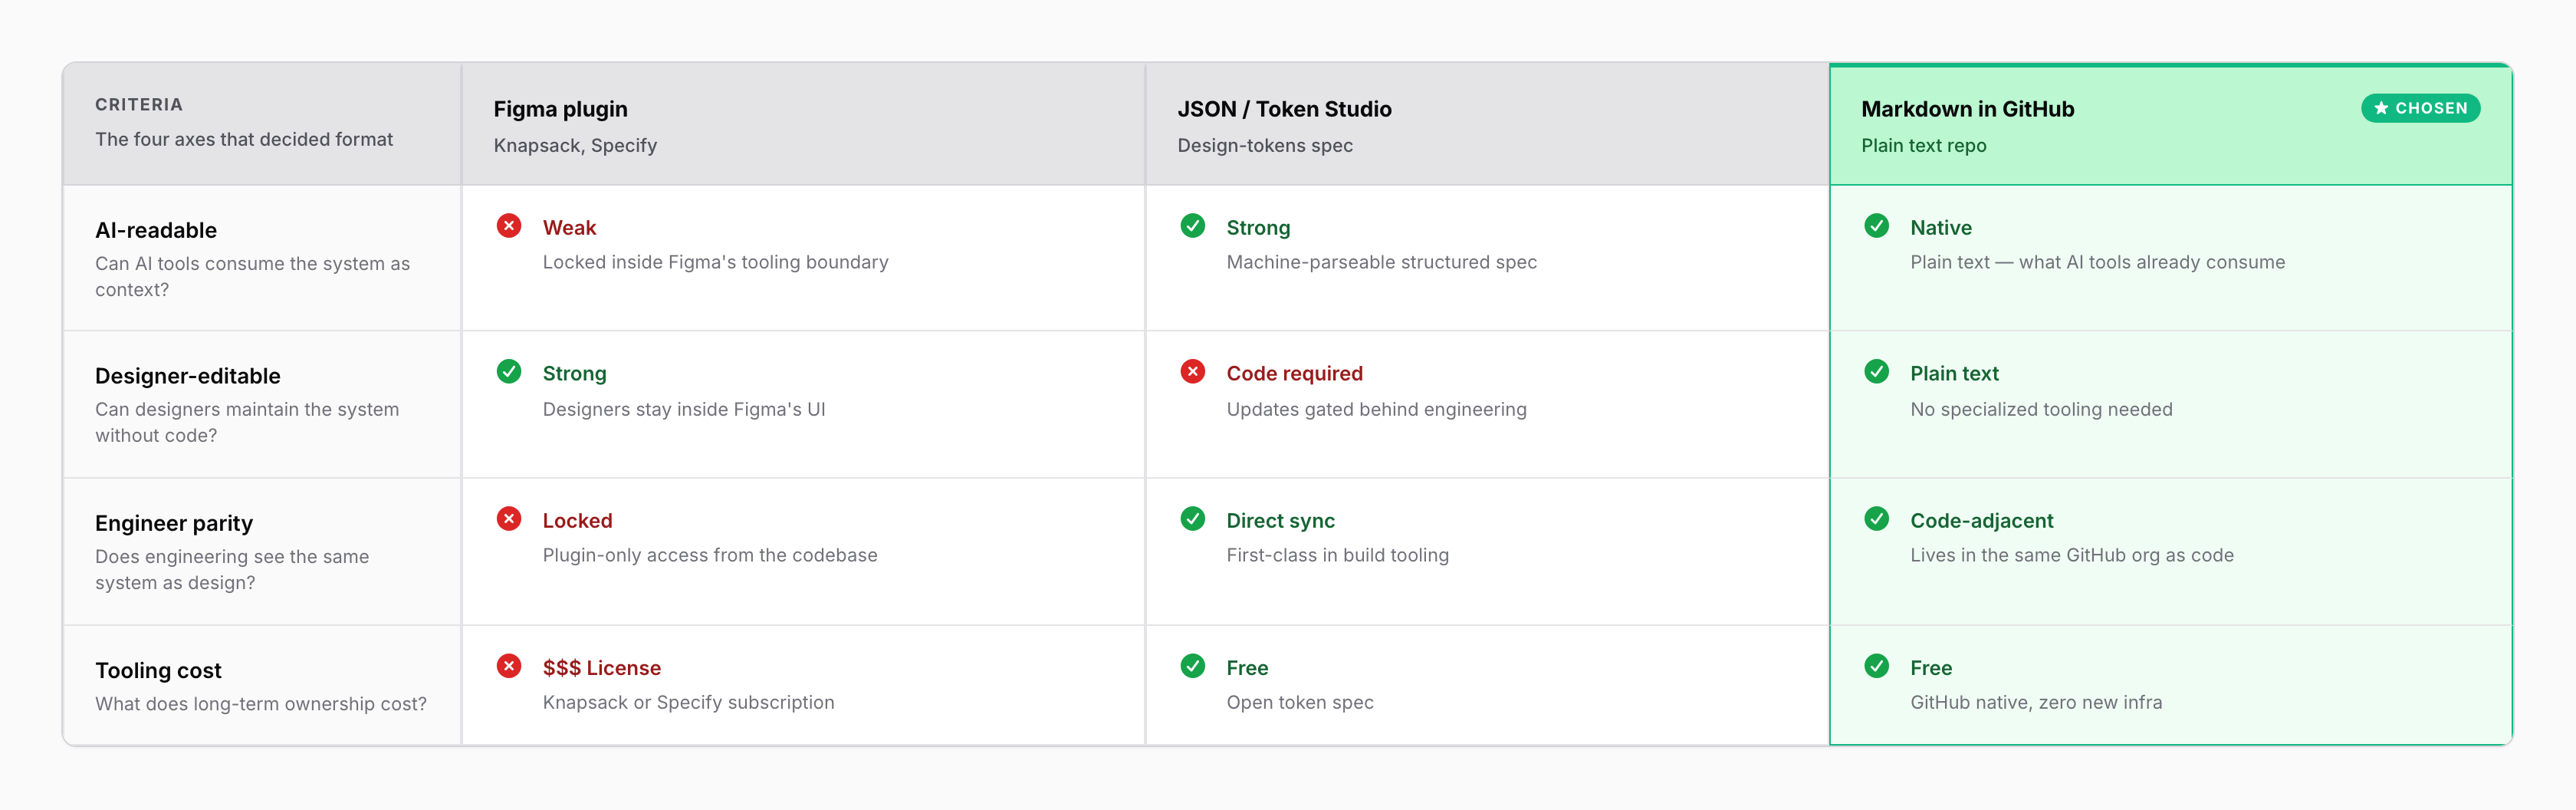
Task: Click 'What does long-term ownership cost?'
Action: (261, 704)
